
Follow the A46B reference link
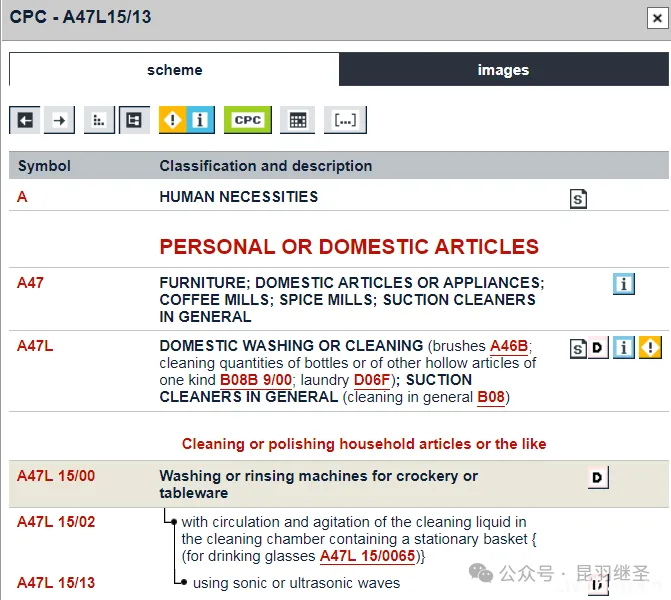509,346
